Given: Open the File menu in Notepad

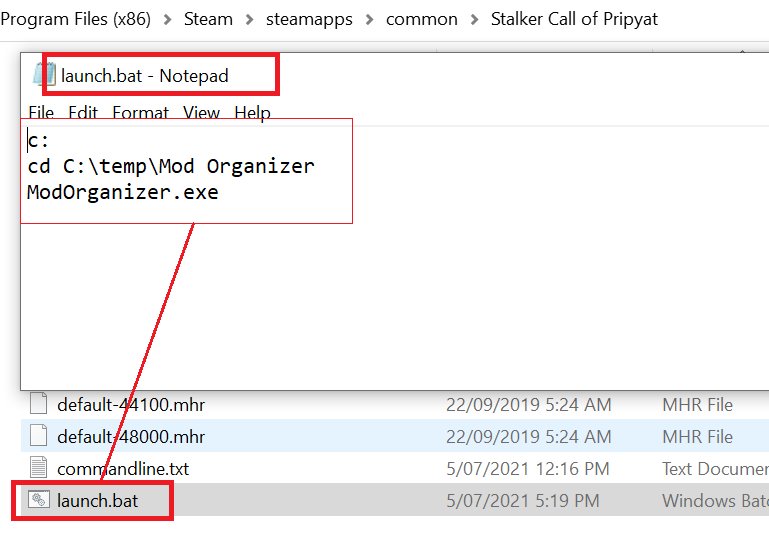Looking at the screenshot, I should (41, 113).
